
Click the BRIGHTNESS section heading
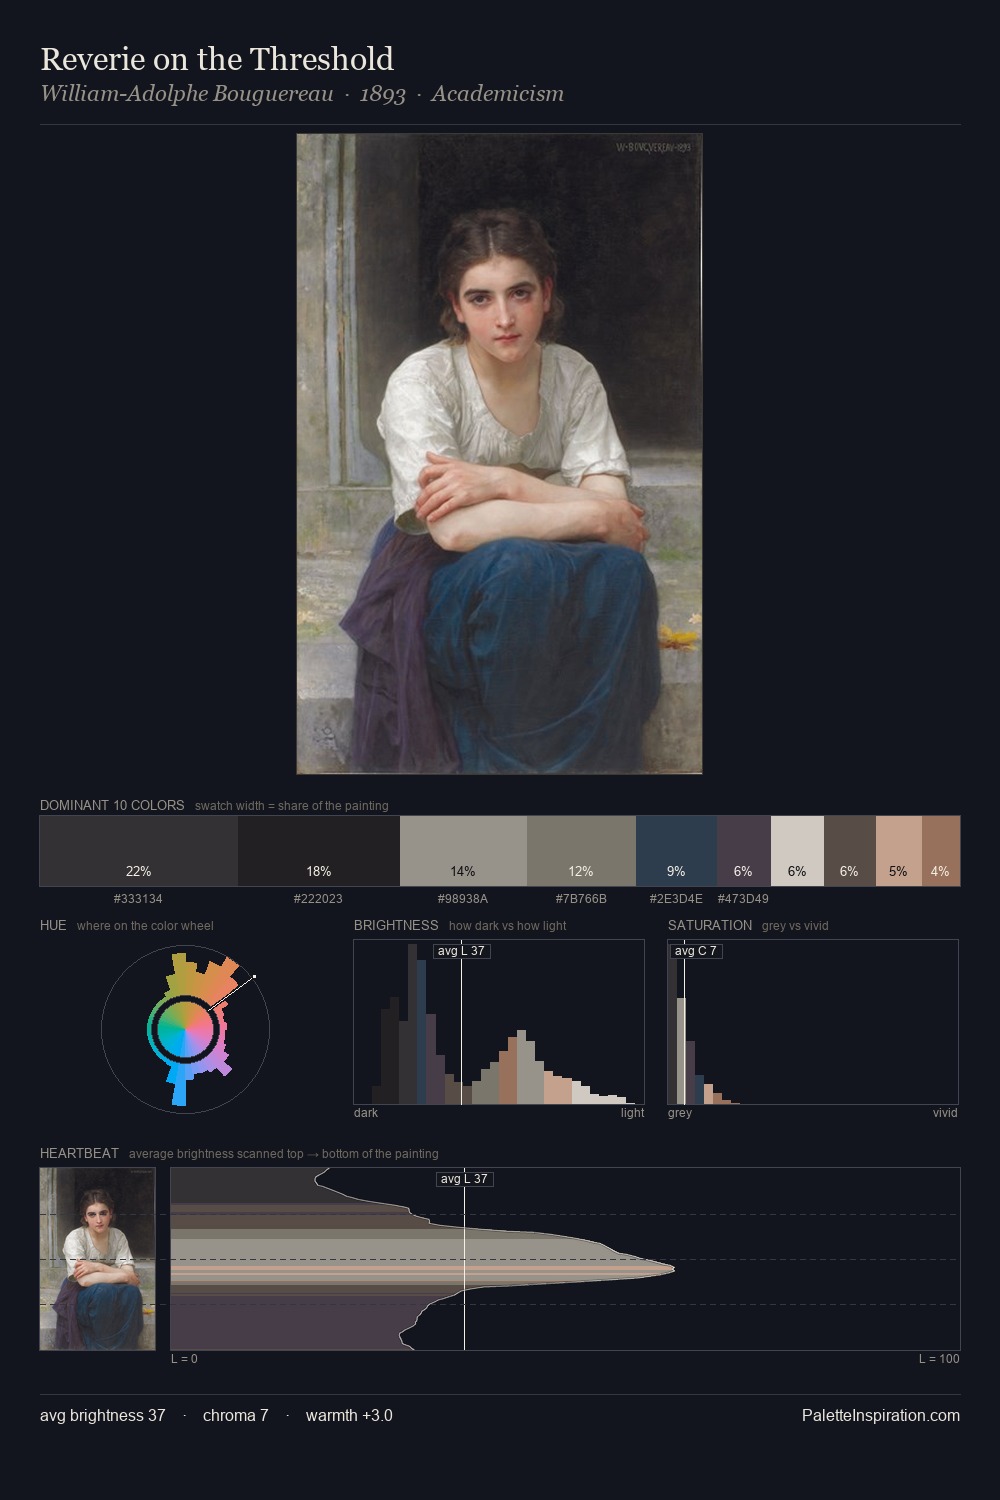click(396, 925)
